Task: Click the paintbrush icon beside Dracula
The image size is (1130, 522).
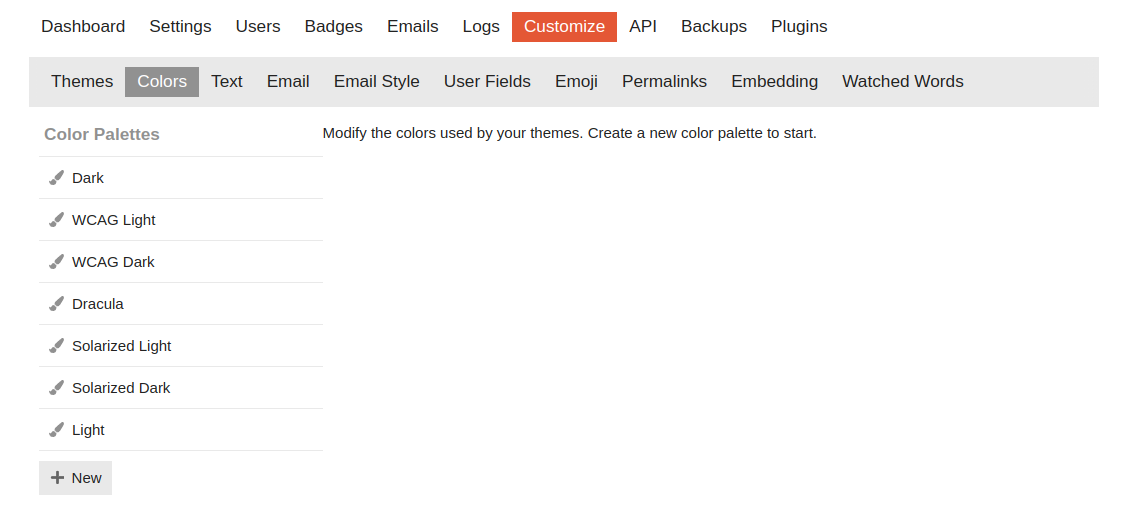Action: point(57,304)
